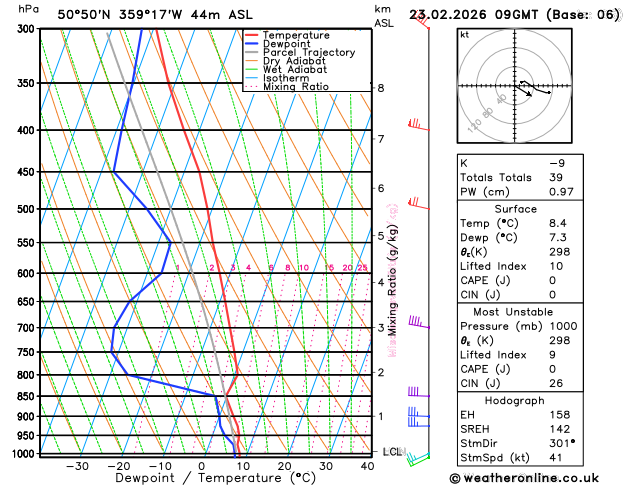Click the 850 hPa pressure label
This screenshot has height=486, width=629.
[28, 396]
